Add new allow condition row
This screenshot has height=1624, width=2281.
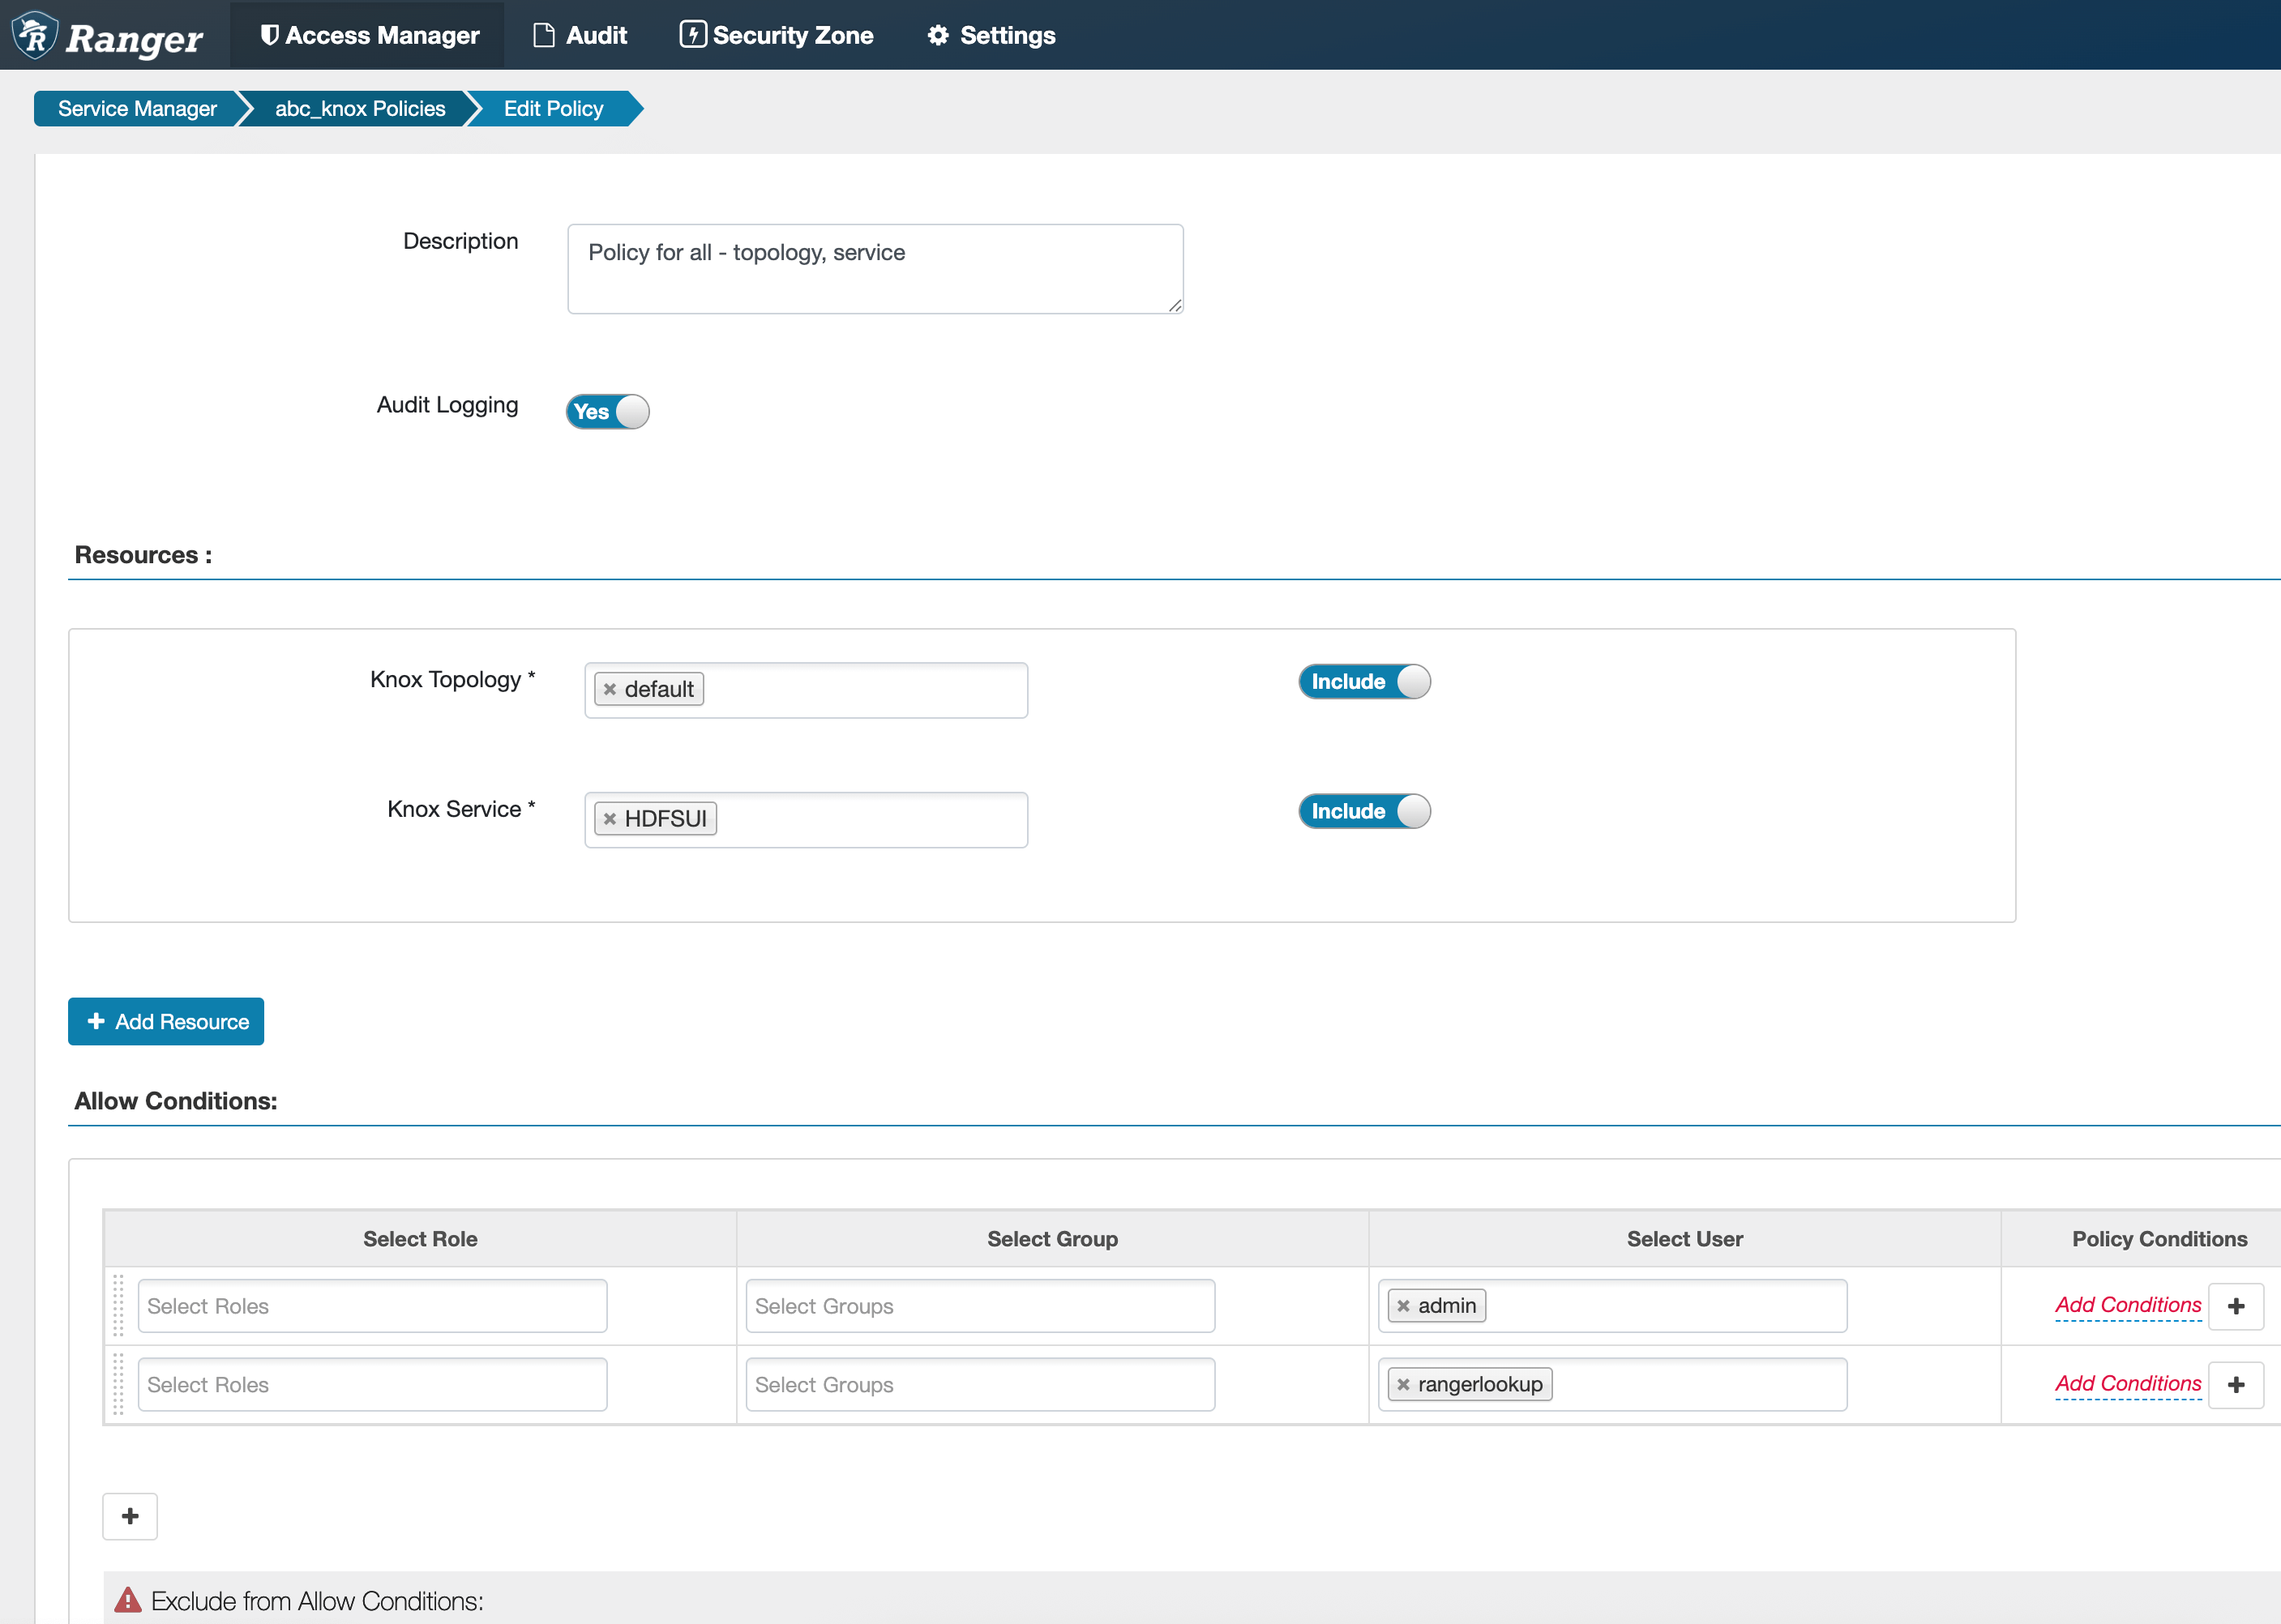[130, 1516]
